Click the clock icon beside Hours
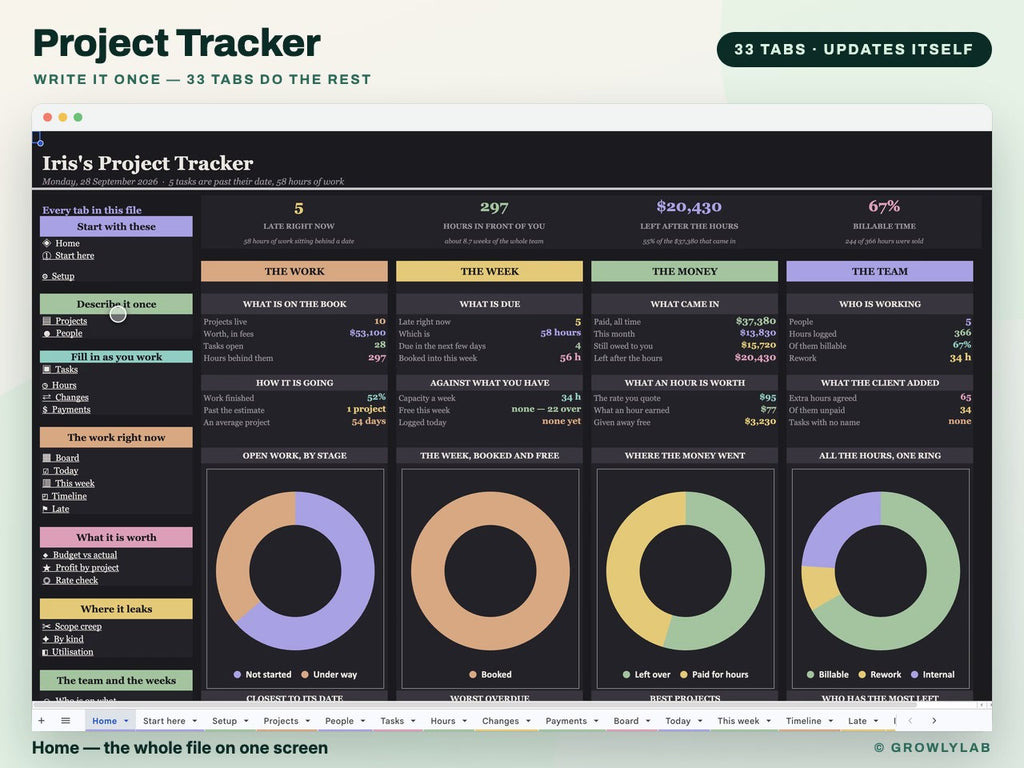1024x768 pixels. 45,385
